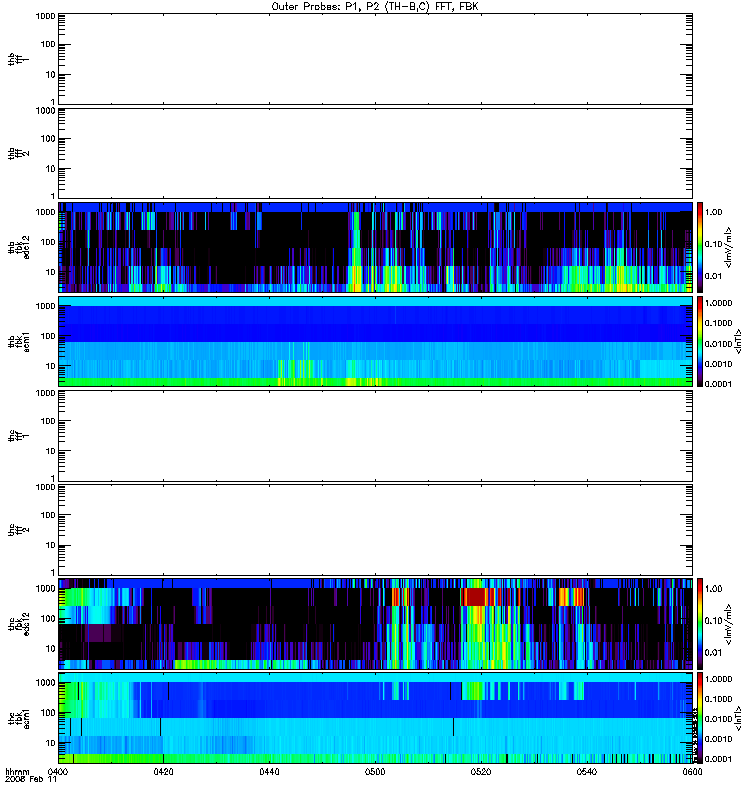Select the 0600 time axis label

692,771
